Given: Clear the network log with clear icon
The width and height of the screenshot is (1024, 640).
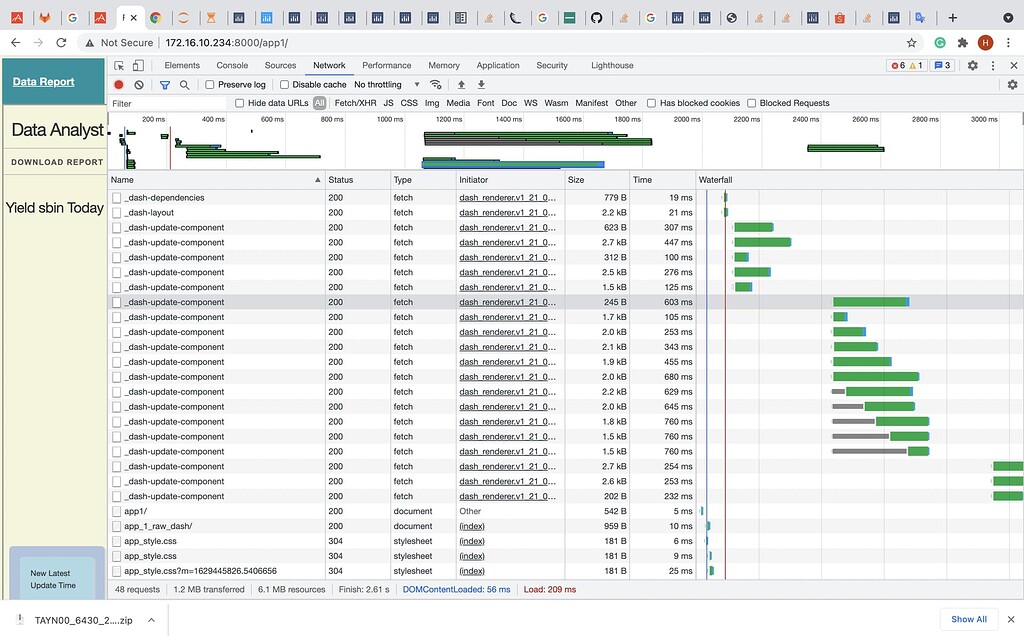Looking at the screenshot, I should [138, 84].
